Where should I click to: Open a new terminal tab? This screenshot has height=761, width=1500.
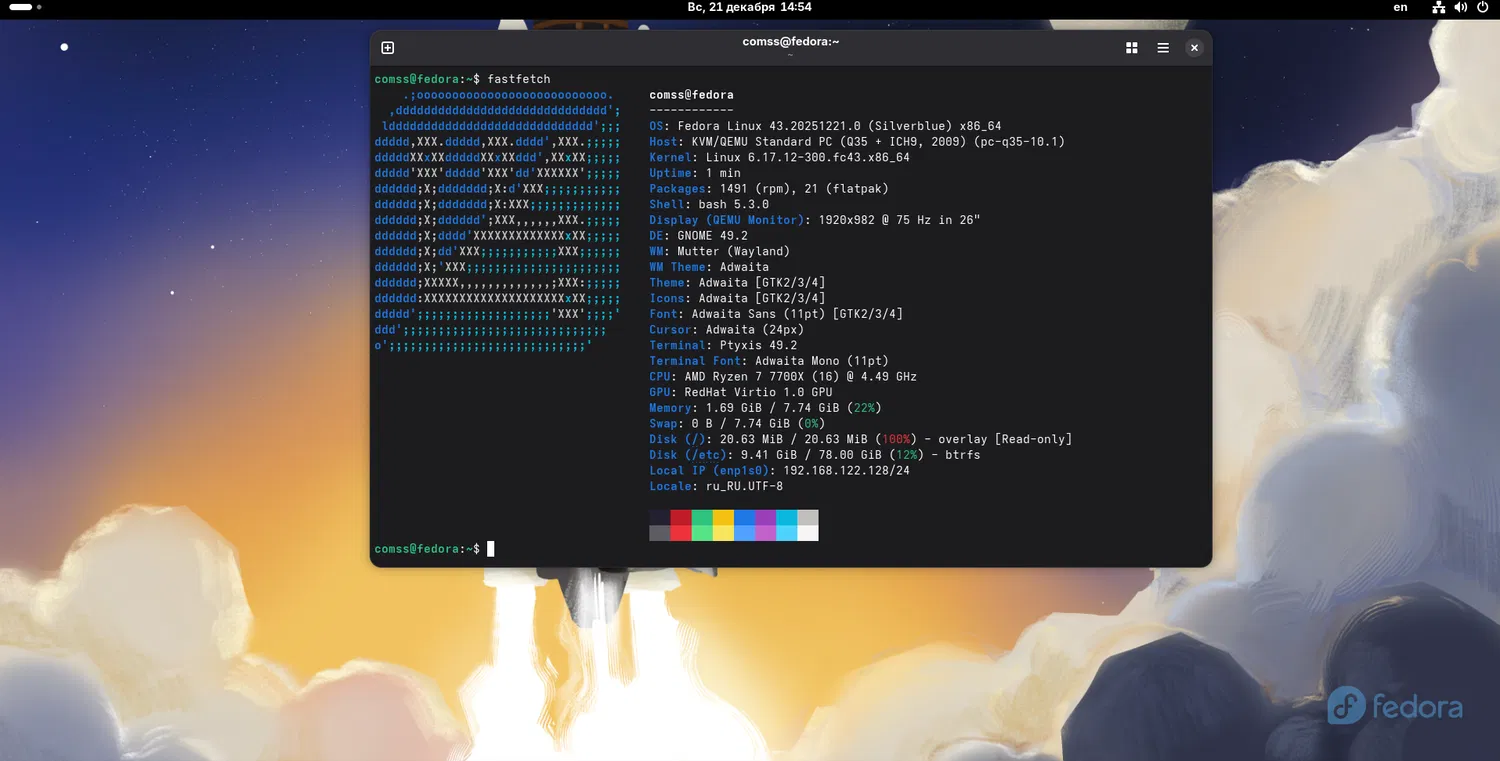click(388, 48)
